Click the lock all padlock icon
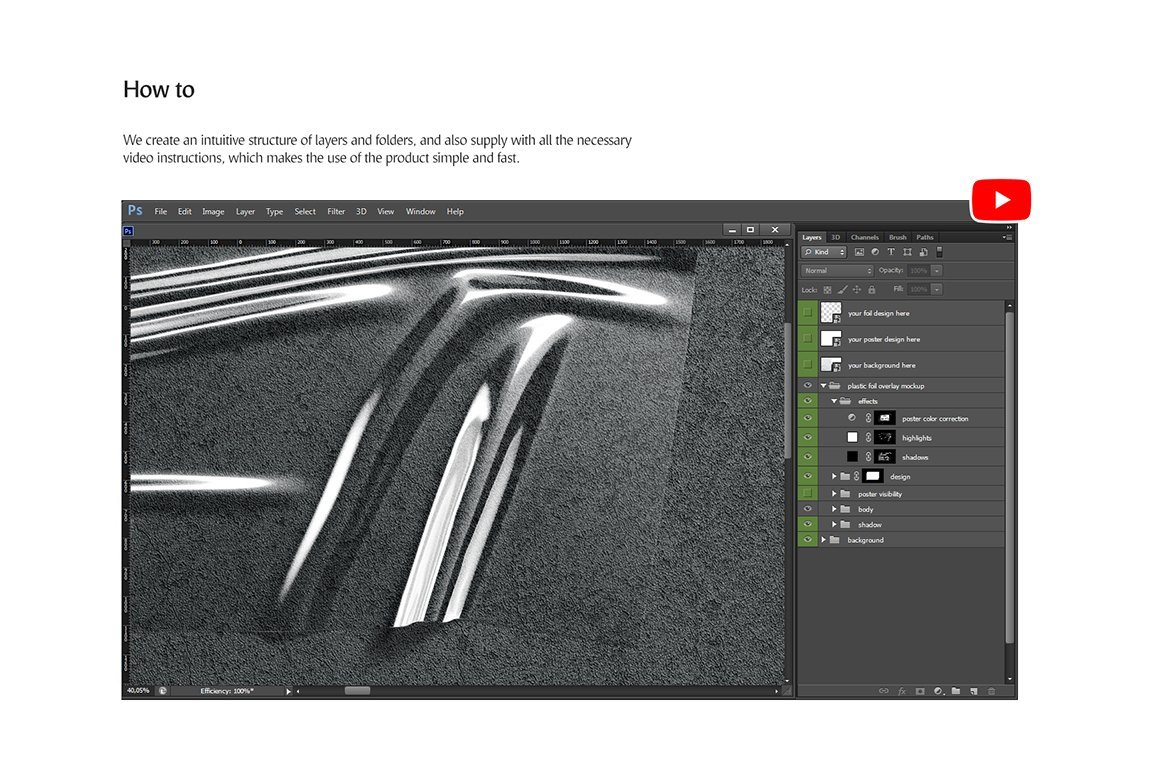 click(872, 290)
